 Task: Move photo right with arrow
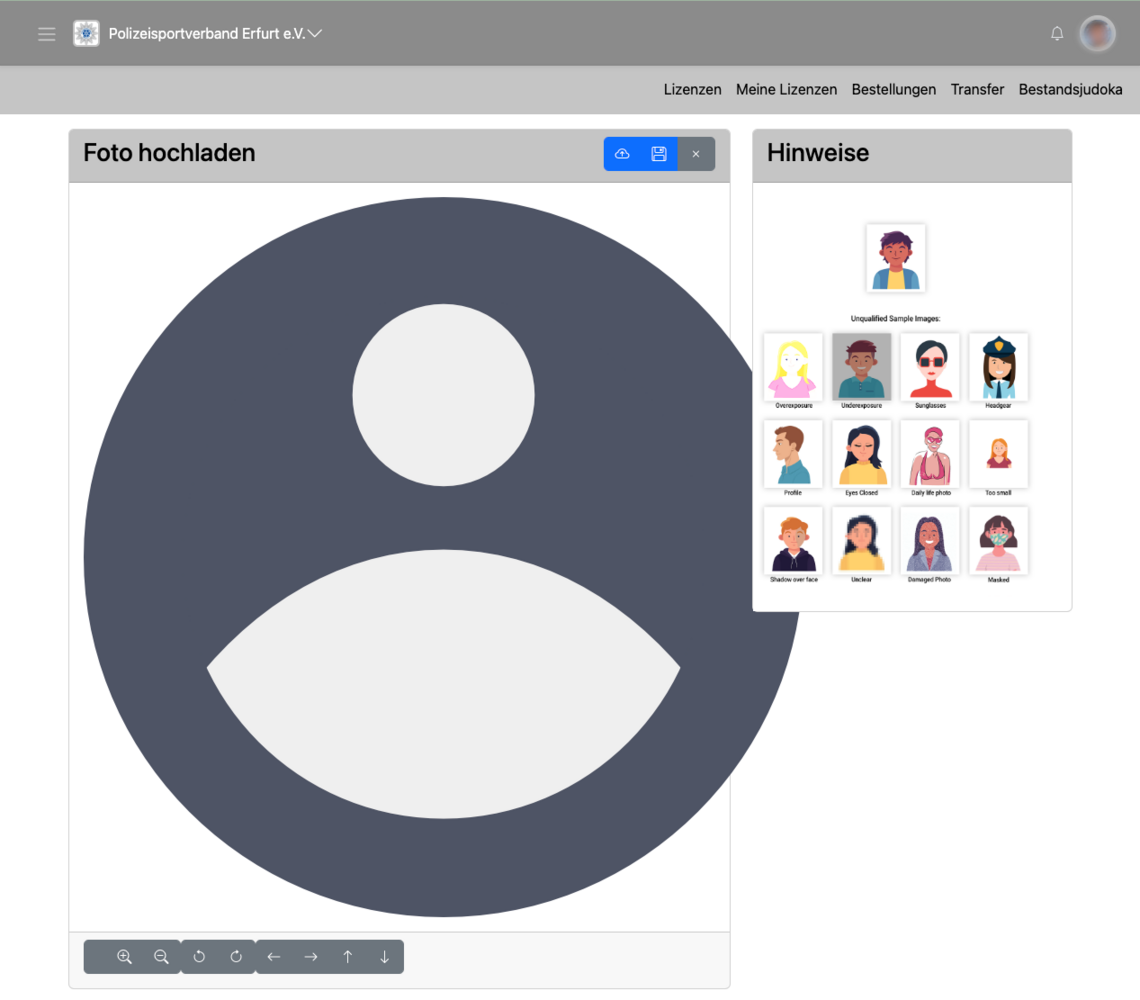(x=311, y=957)
